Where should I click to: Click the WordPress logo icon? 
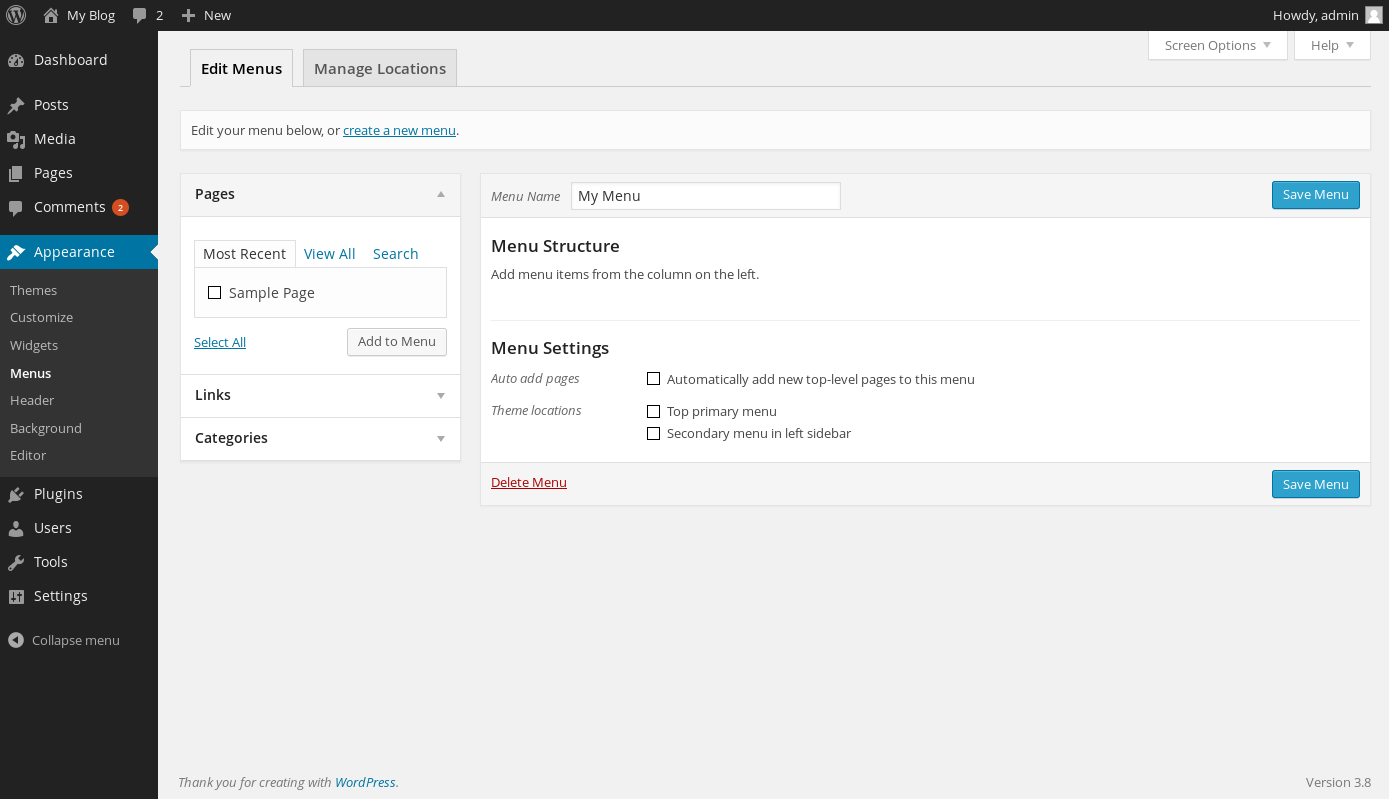[16, 15]
